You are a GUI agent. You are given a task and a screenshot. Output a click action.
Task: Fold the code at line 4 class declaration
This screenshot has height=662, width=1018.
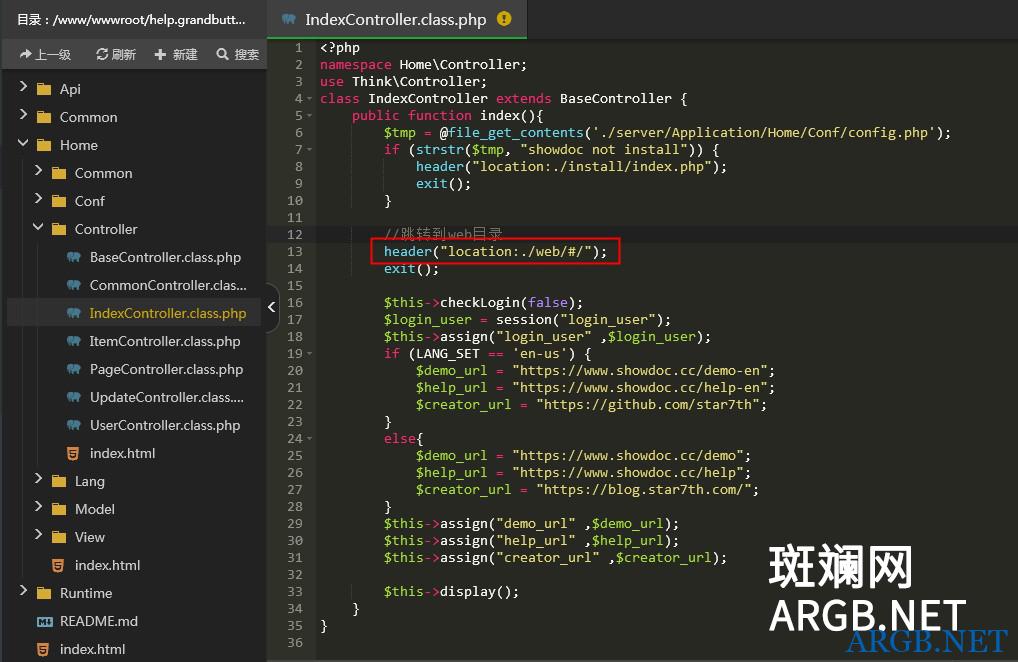(310, 99)
